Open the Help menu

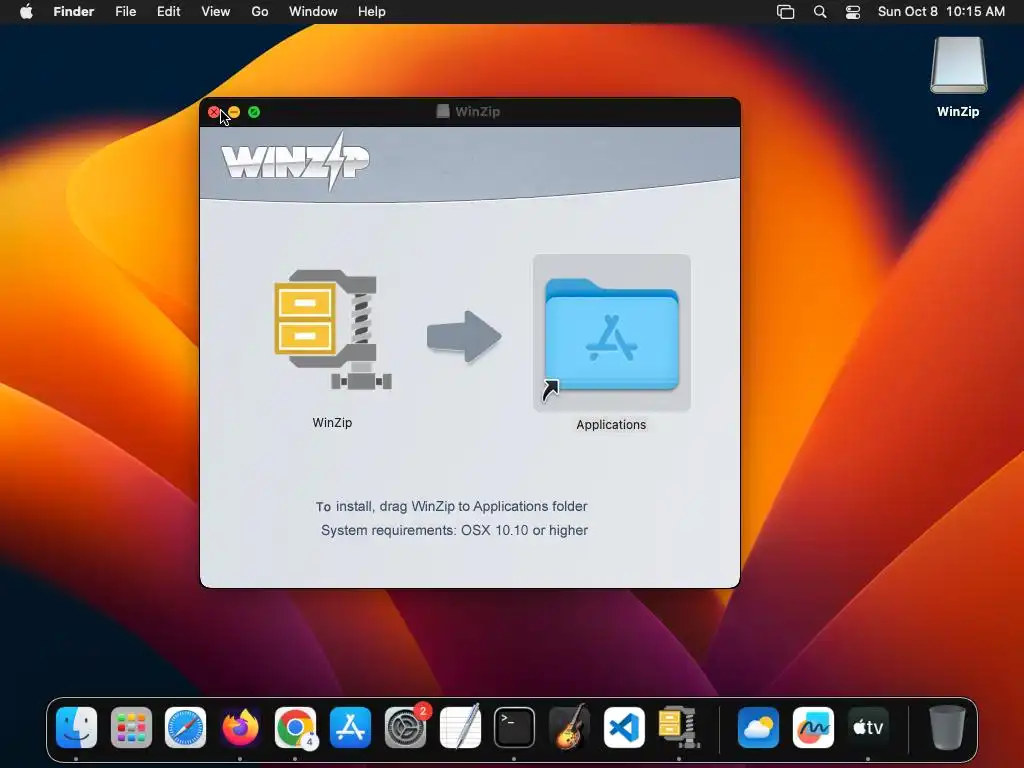pyautogui.click(x=372, y=12)
